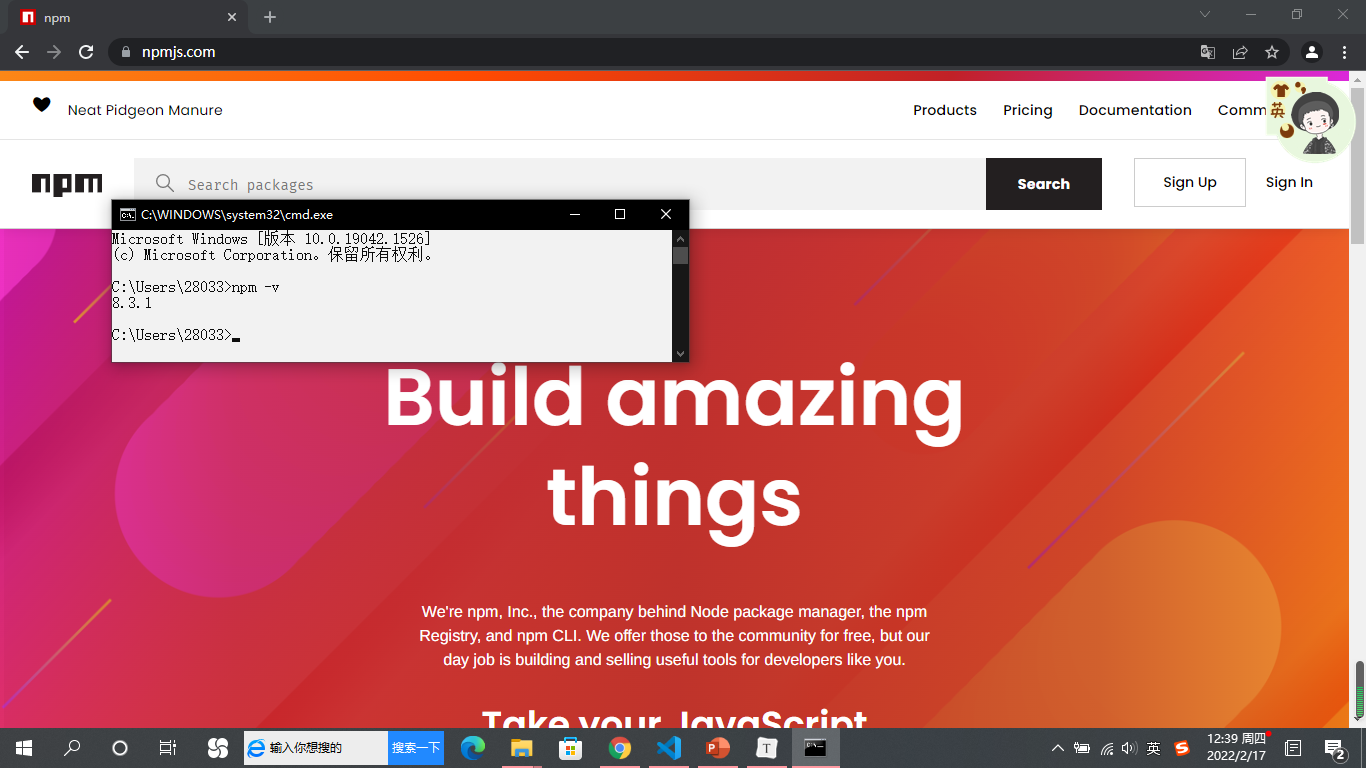Click the black Search button
This screenshot has height=768, width=1366.
point(1044,184)
